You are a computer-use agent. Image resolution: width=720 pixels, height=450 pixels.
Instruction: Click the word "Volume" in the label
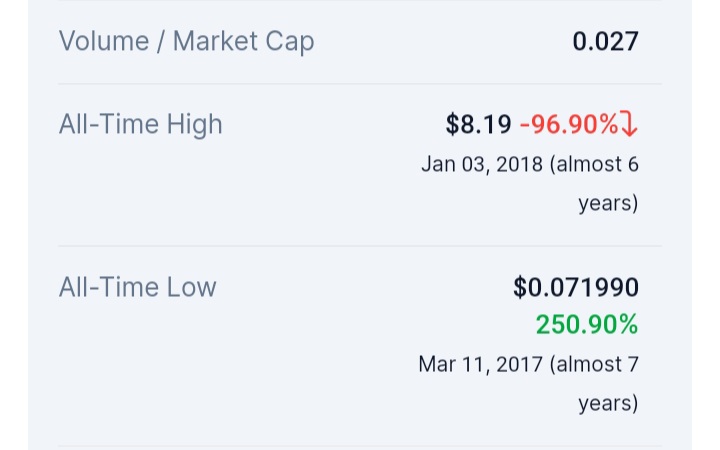[x=101, y=42]
